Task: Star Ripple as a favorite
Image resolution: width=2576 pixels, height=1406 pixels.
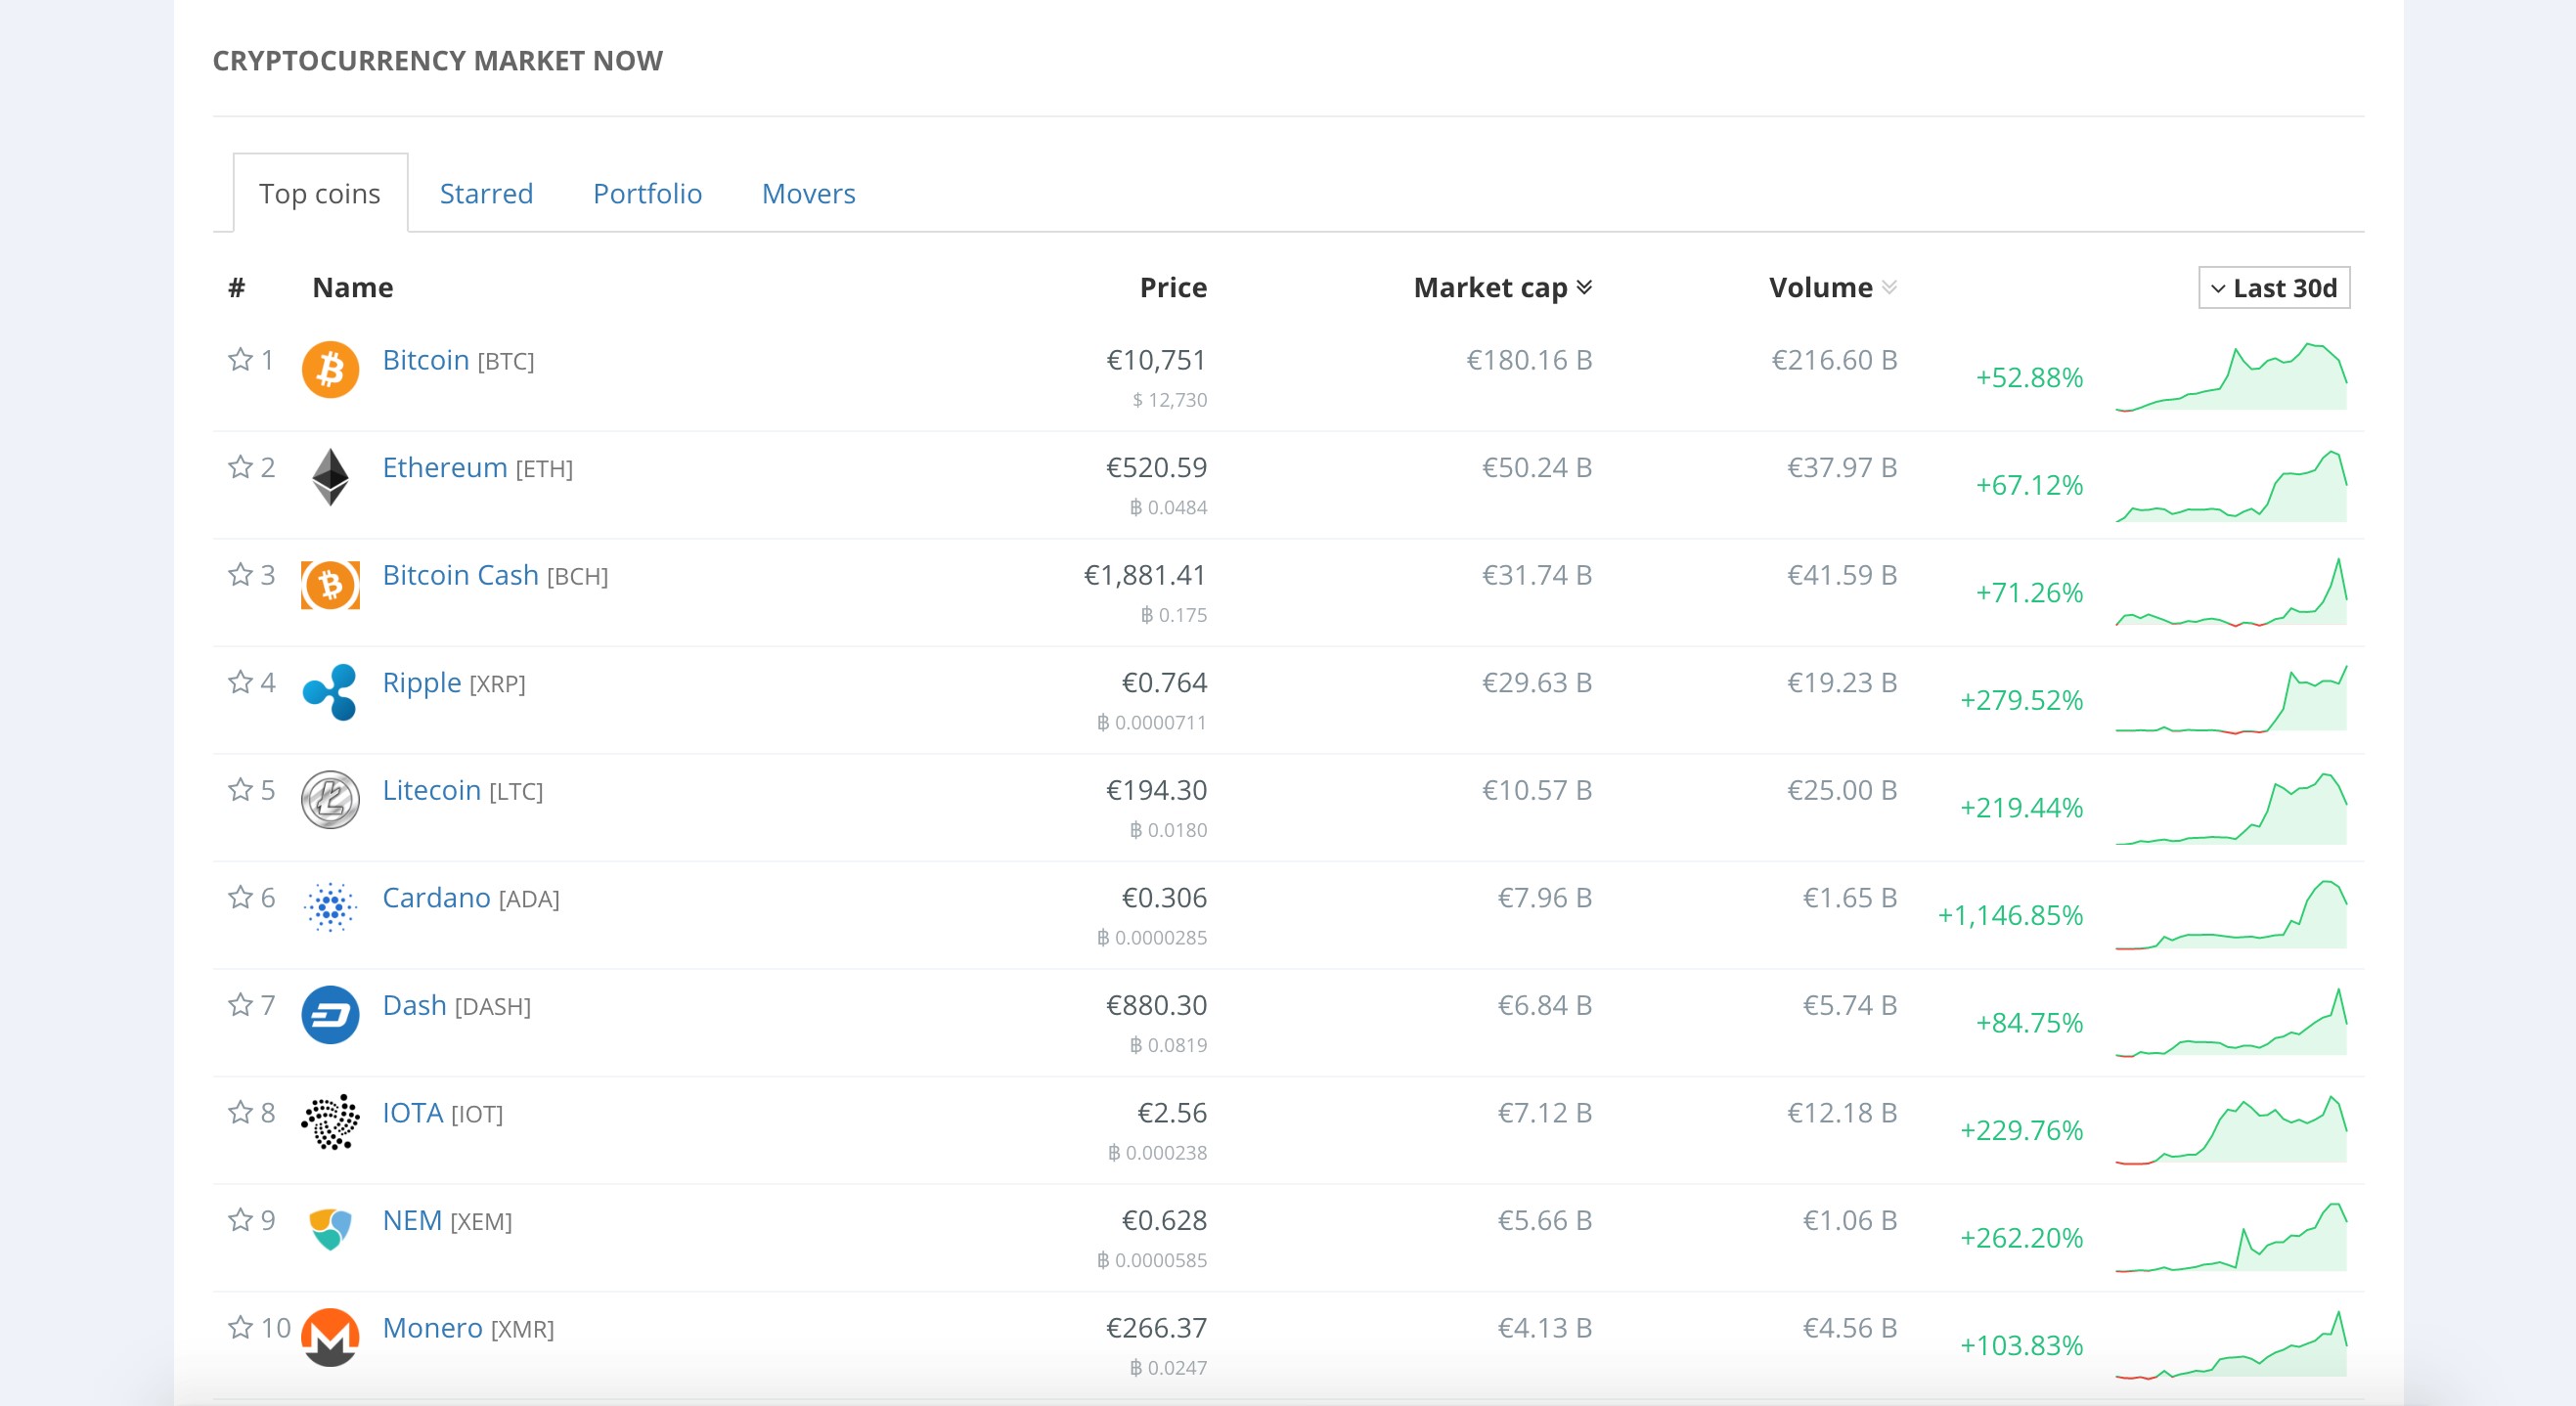Action: click(x=240, y=682)
